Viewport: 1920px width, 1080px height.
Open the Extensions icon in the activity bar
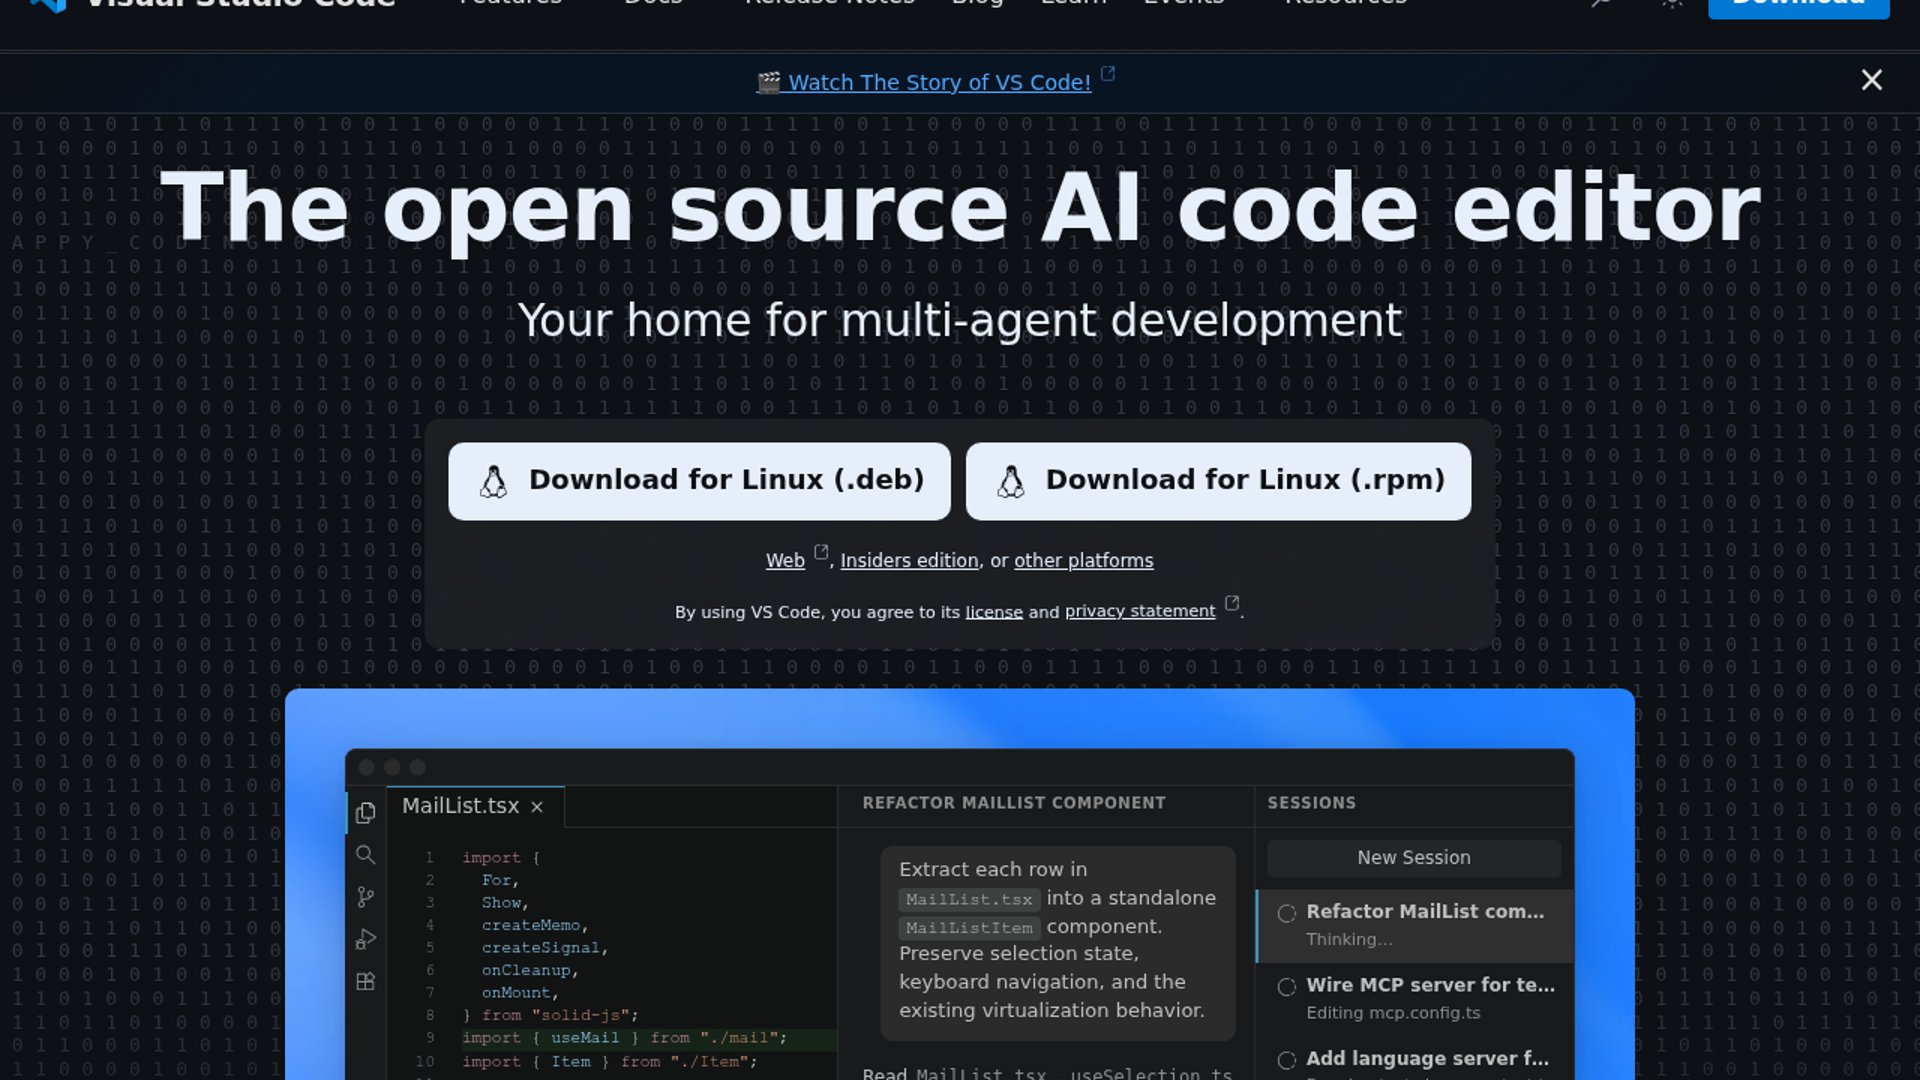click(x=365, y=981)
